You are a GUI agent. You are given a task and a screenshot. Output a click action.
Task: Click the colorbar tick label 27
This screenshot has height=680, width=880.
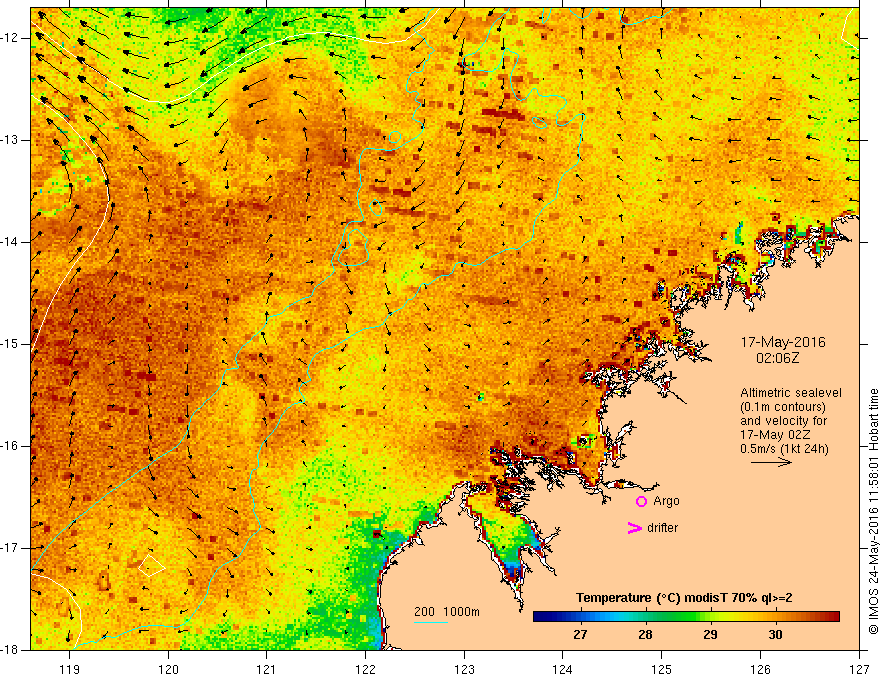click(x=580, y=635)
